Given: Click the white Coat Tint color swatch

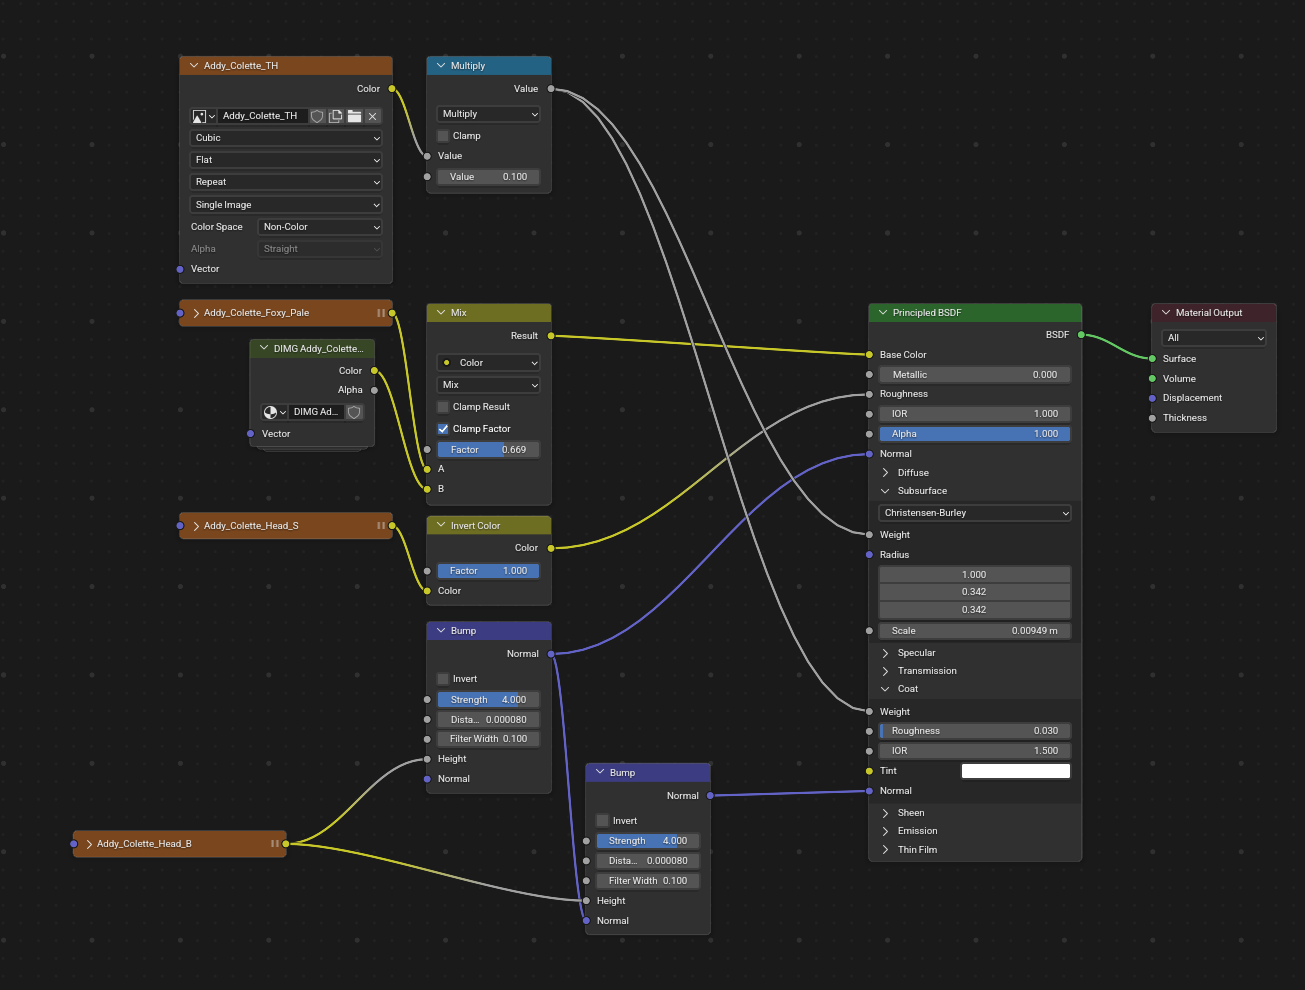Looking at the screenshot, I should click(1015, 771).
